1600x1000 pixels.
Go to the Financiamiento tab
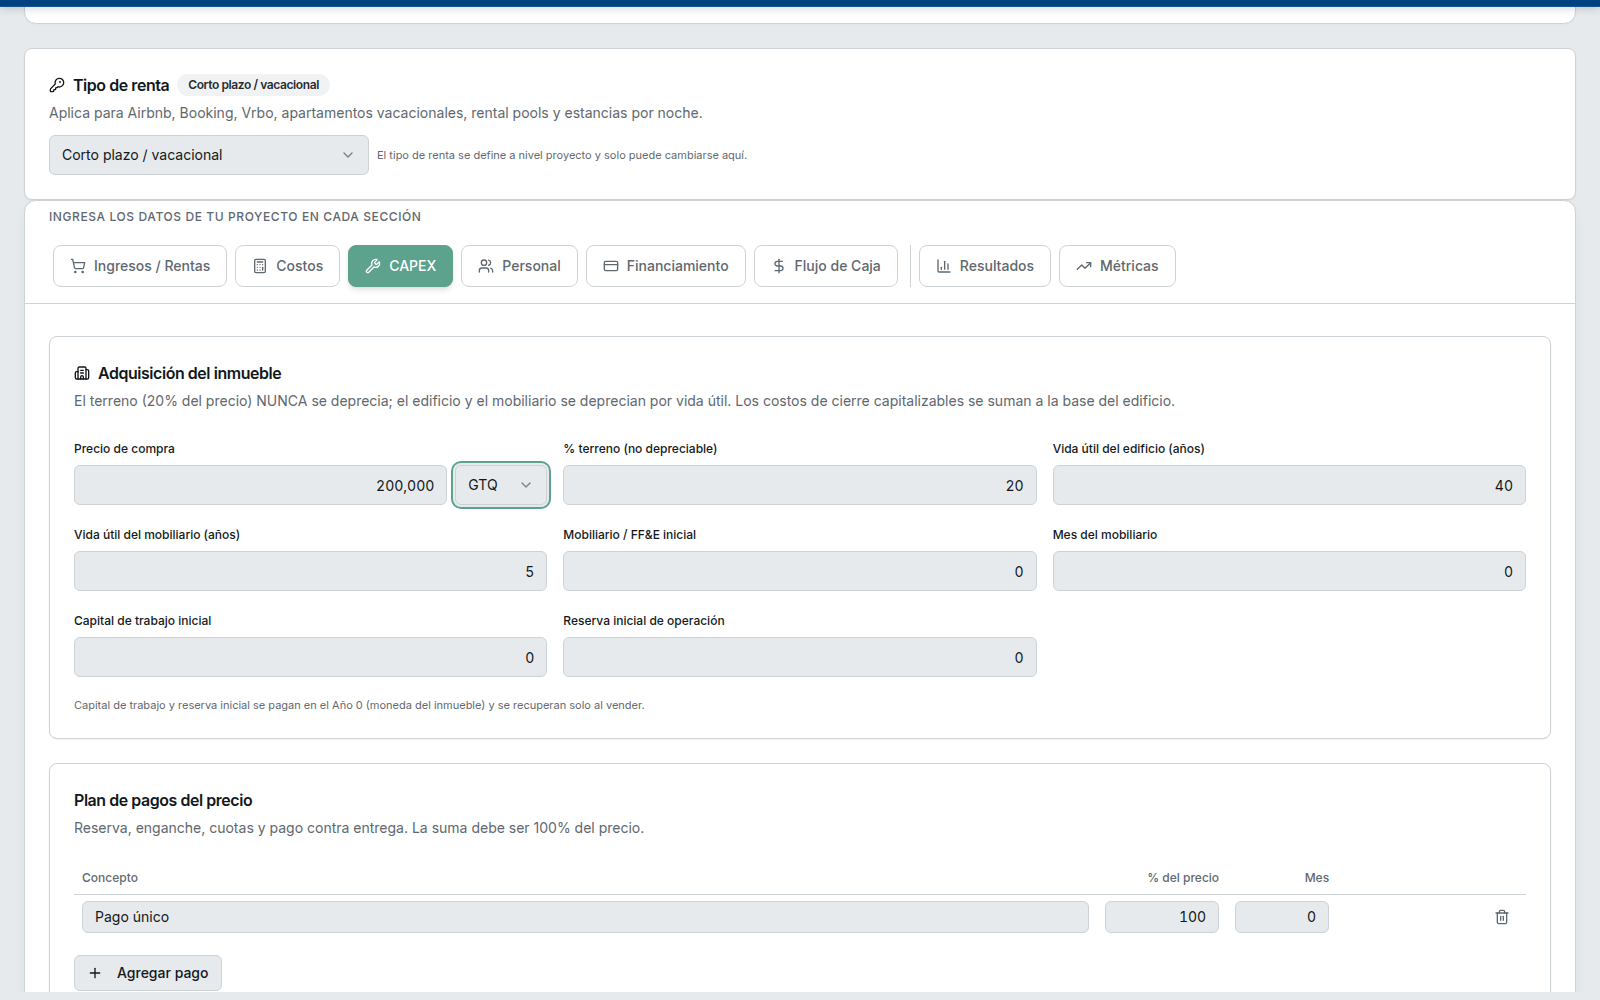click(x=666, y=266)
